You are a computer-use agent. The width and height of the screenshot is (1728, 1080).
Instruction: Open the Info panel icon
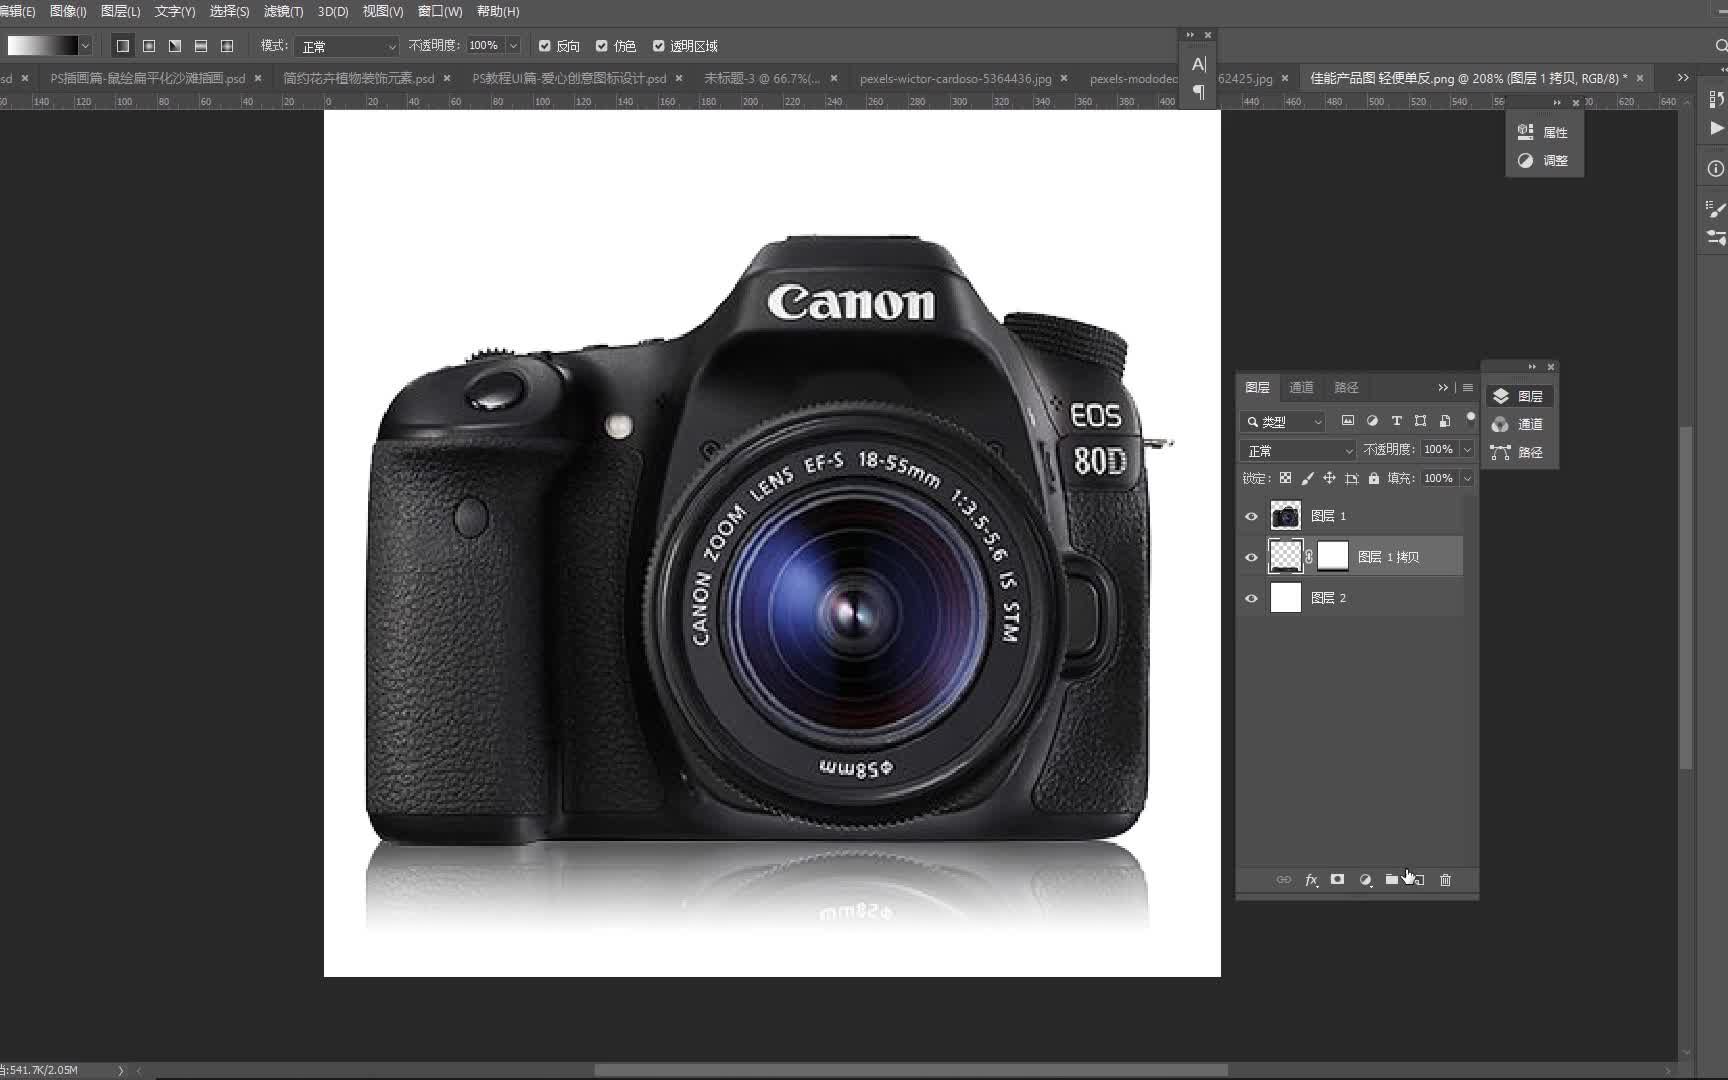[x=1716, y=169]
